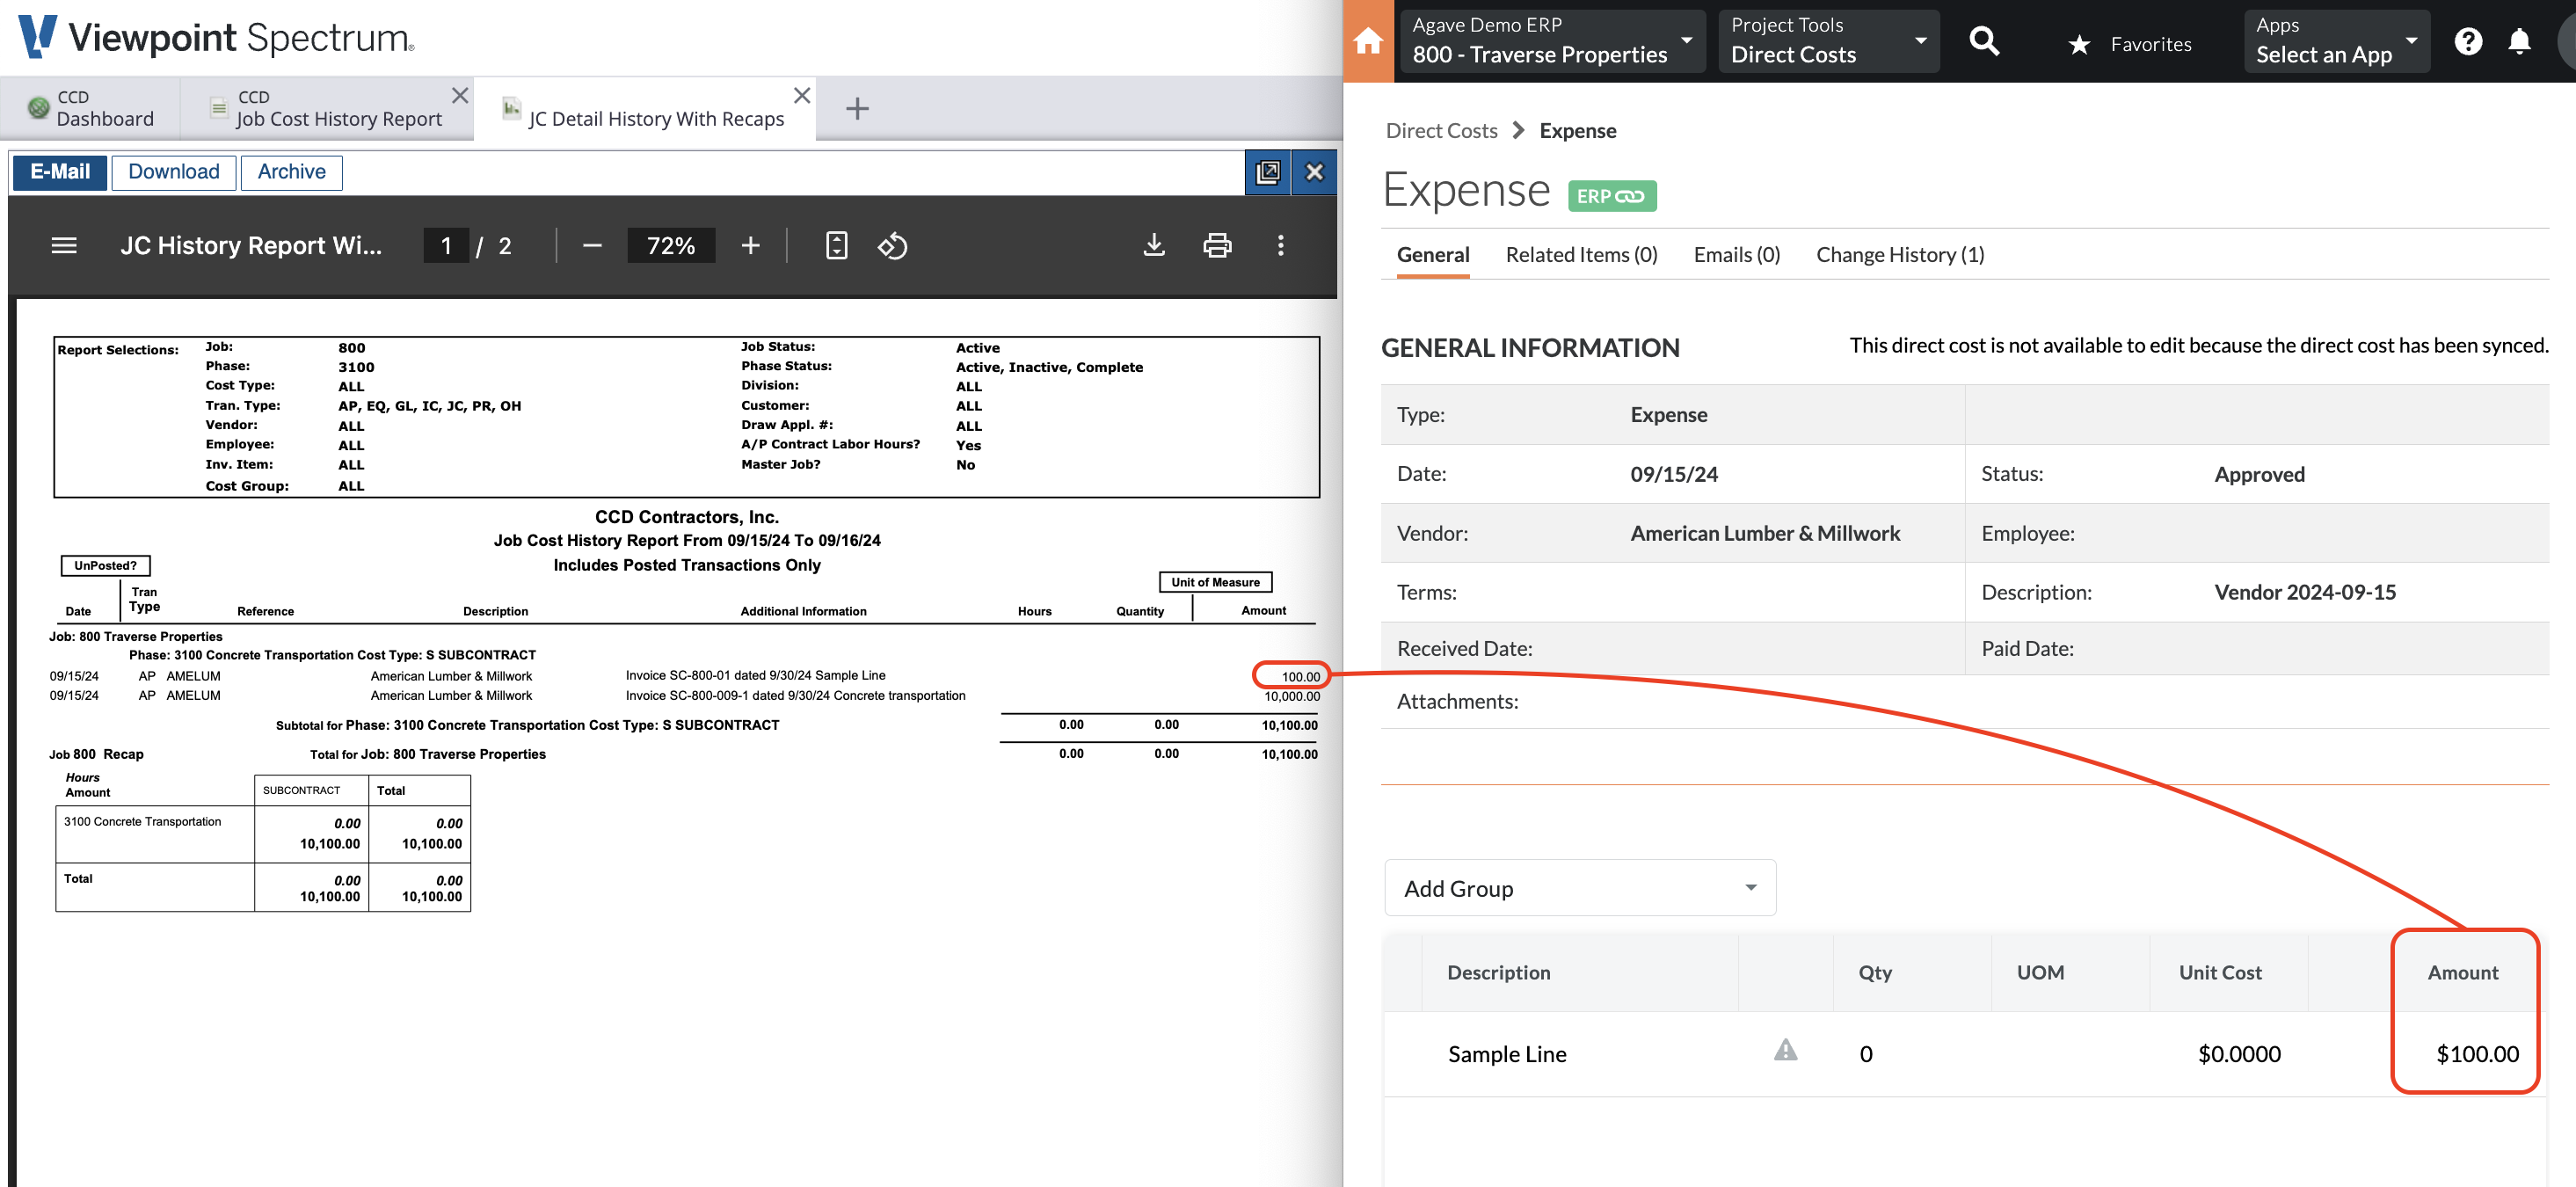Click the Archive button
This screenshot has height=1187, width=2576.
click(x=291, y=172)
